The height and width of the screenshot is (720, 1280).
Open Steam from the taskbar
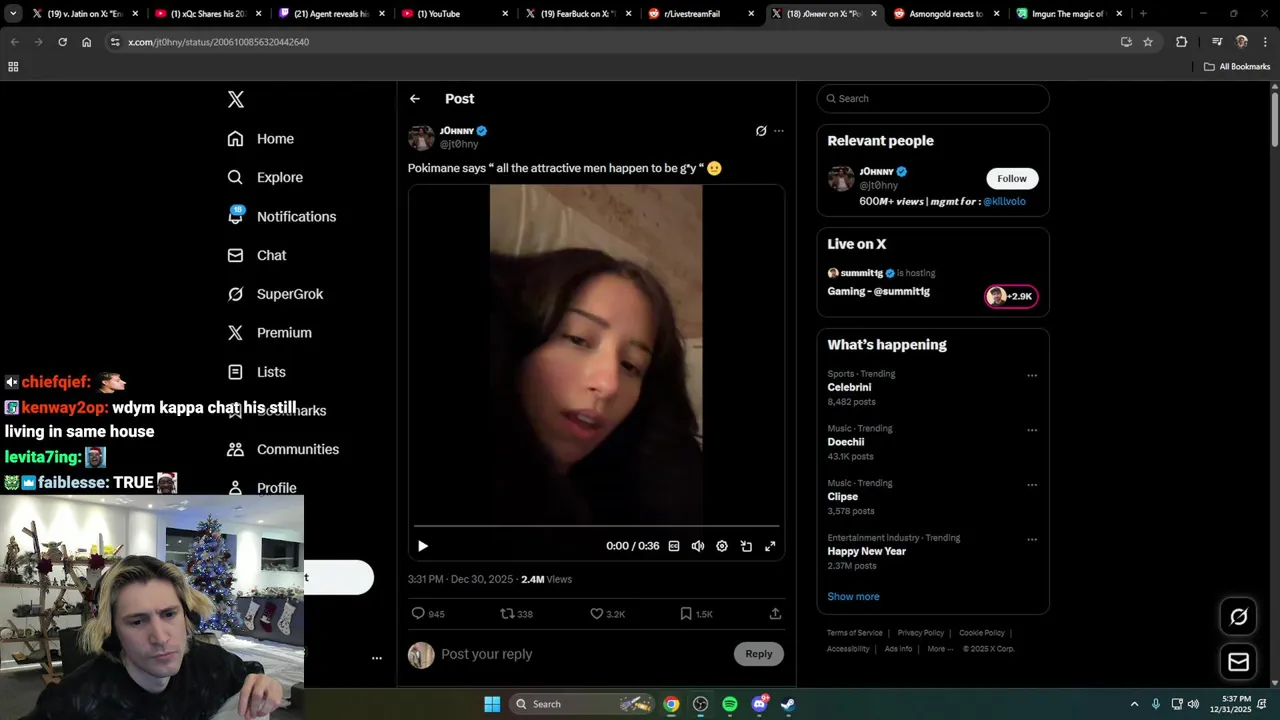[788, 704]
